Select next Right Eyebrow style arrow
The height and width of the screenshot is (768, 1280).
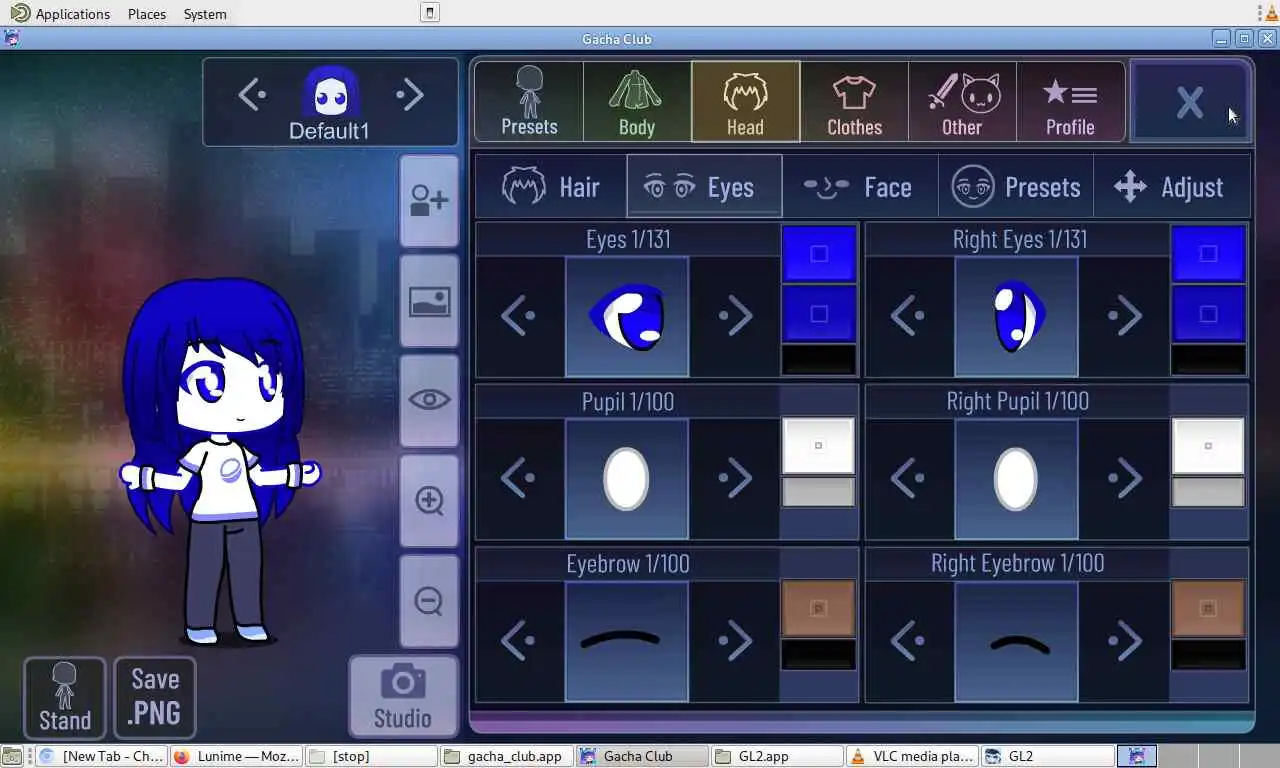click(x=1125, y=641)
